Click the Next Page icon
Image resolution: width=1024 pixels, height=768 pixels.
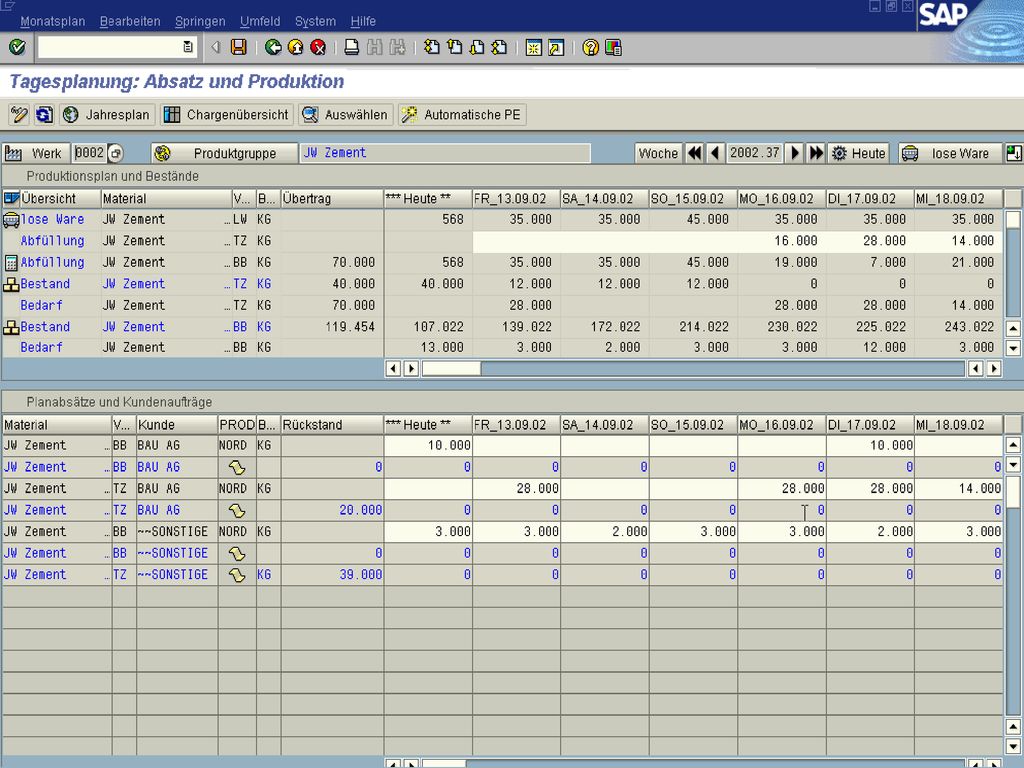click(477, 47)
